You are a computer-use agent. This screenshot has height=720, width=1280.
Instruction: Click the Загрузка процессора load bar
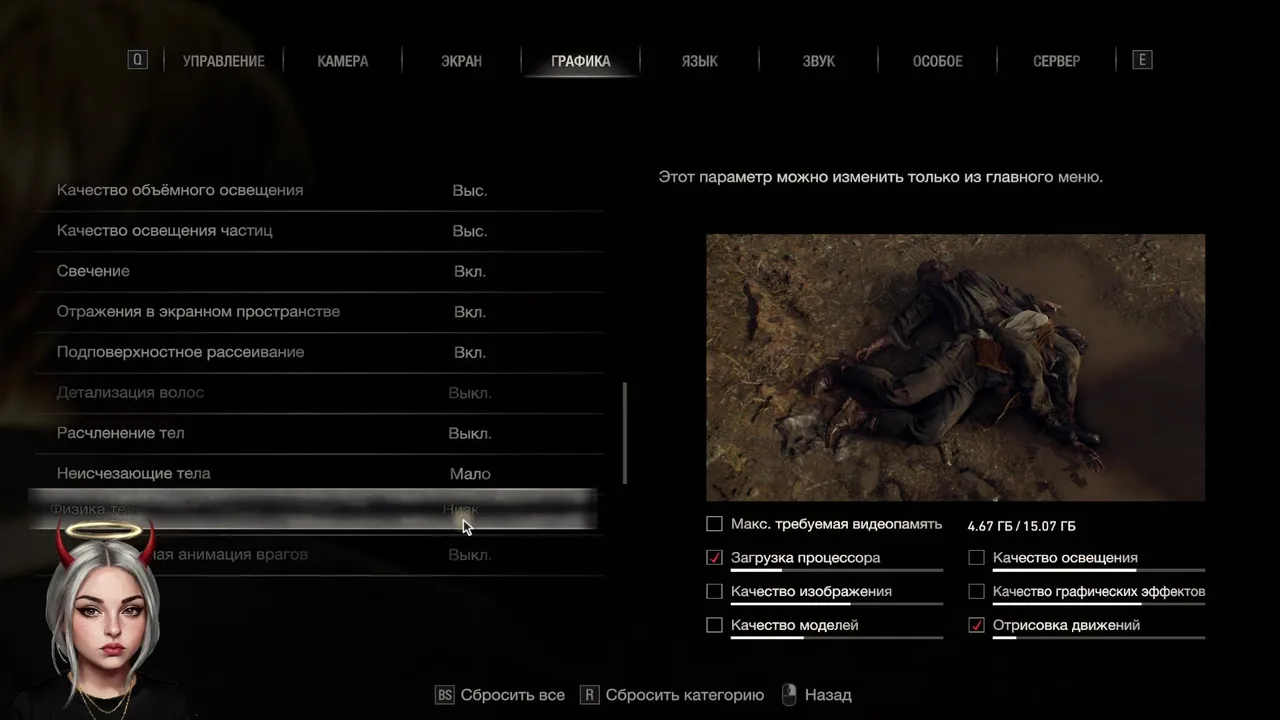point(837,570)
